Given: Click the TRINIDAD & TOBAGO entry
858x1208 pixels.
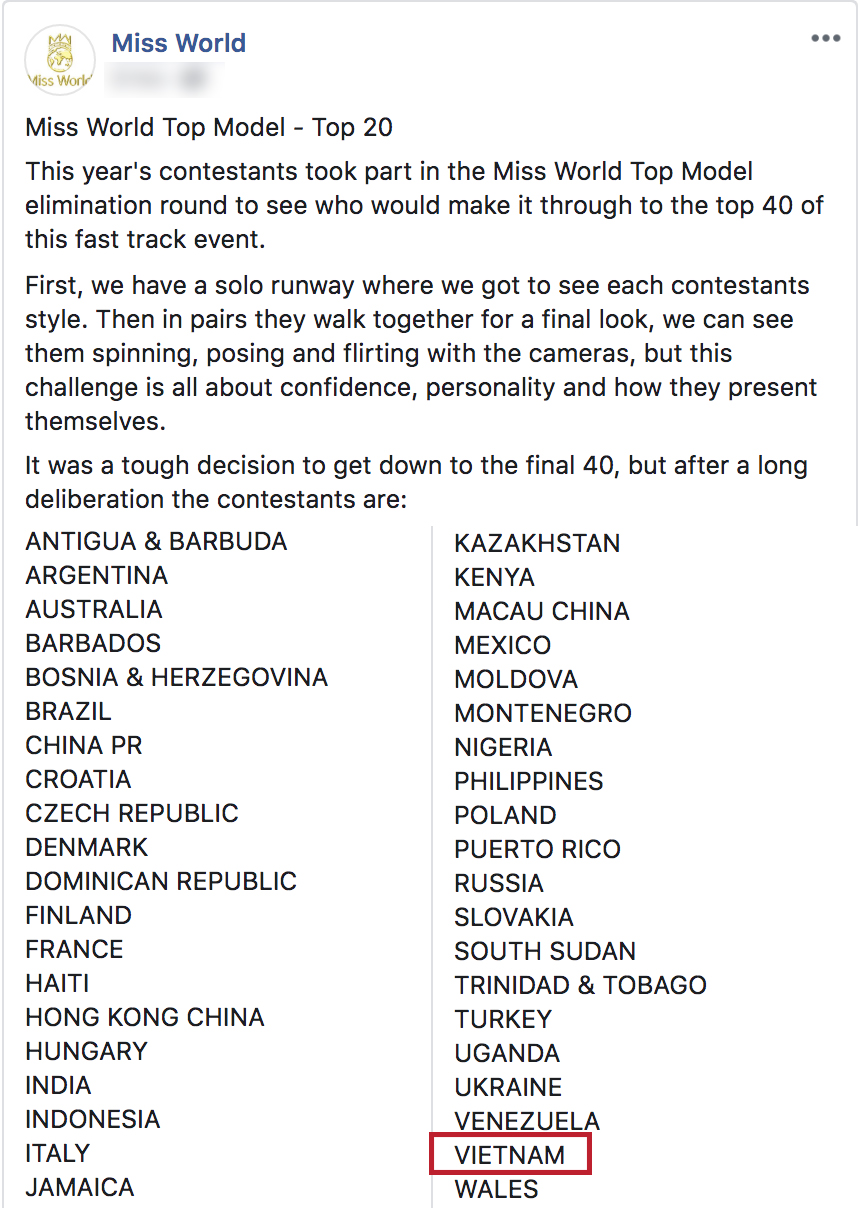Looking at the screenshot, I should (x=580, y=985).
